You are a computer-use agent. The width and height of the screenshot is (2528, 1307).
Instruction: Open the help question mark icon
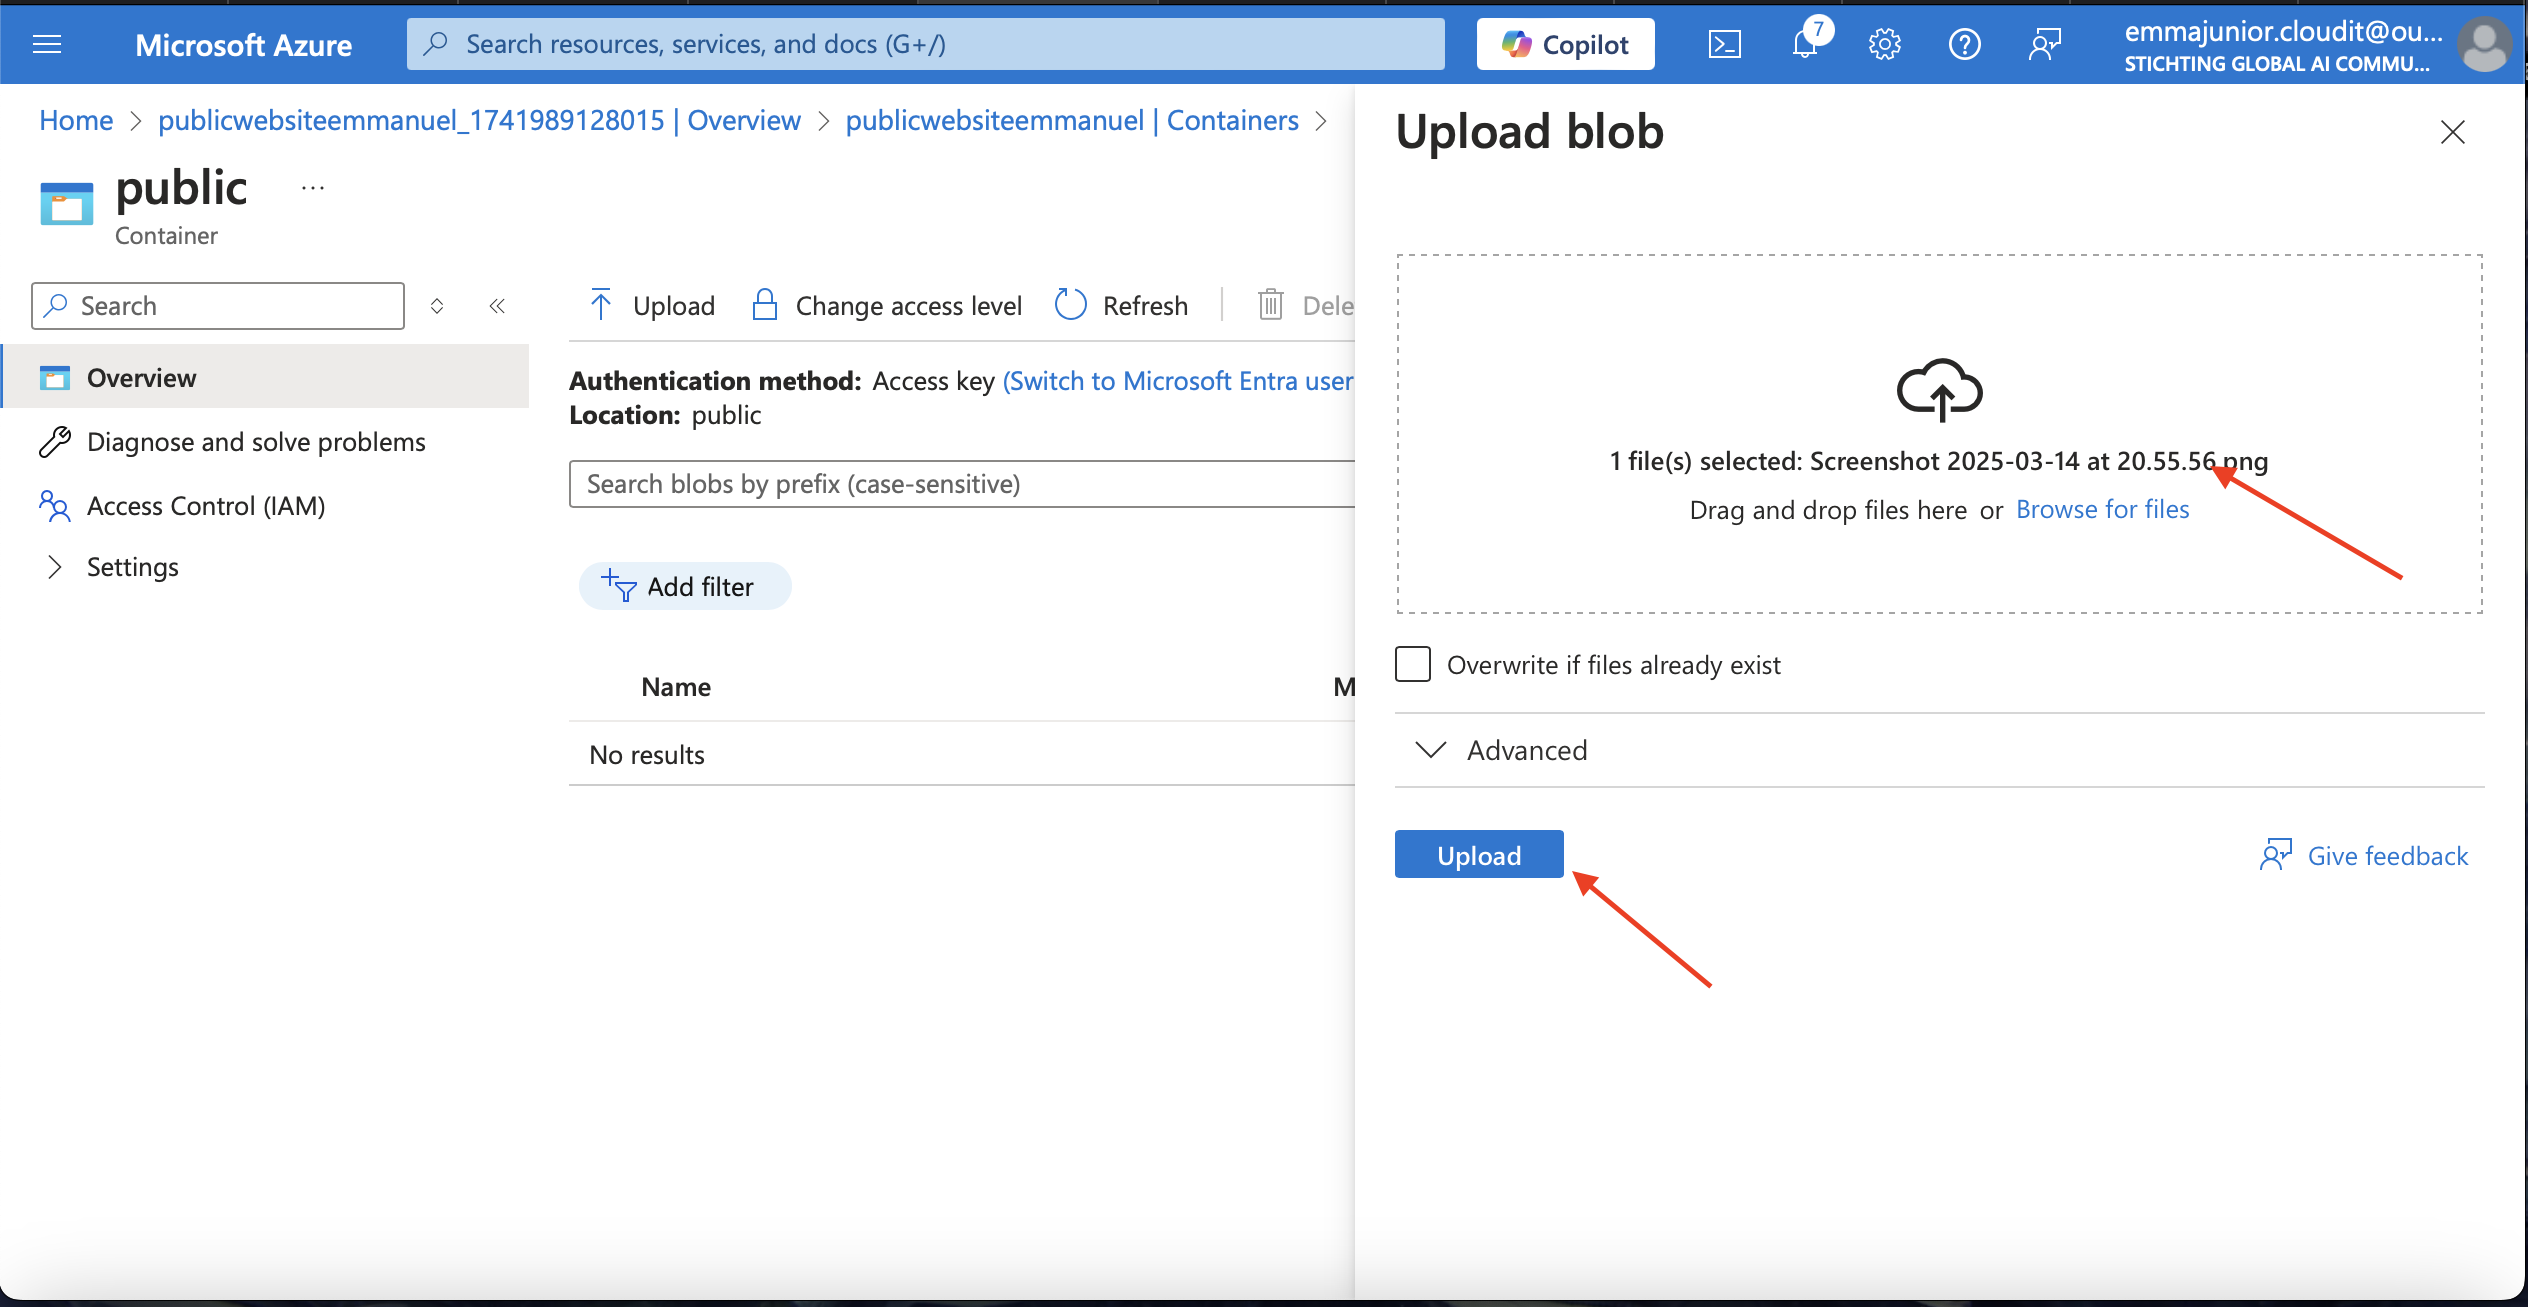(1964, 44)
